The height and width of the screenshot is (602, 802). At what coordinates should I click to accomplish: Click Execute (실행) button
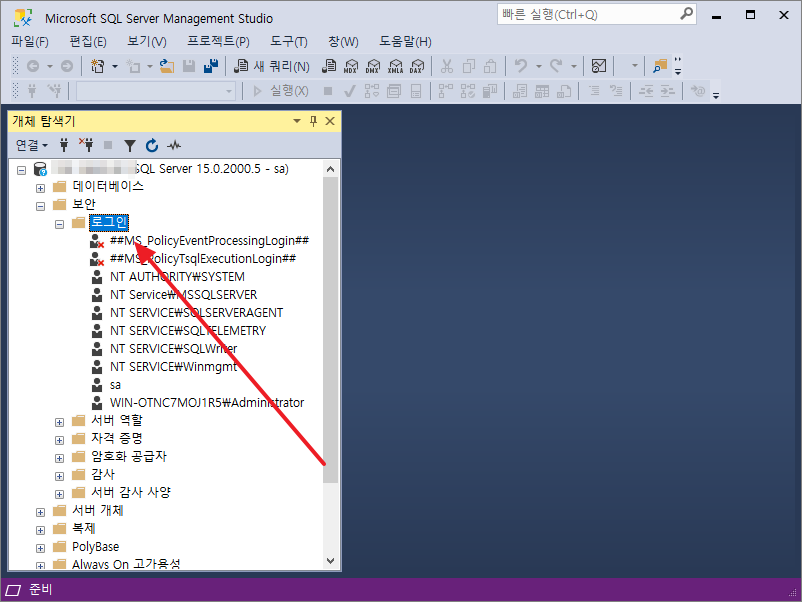click(281, 91)
